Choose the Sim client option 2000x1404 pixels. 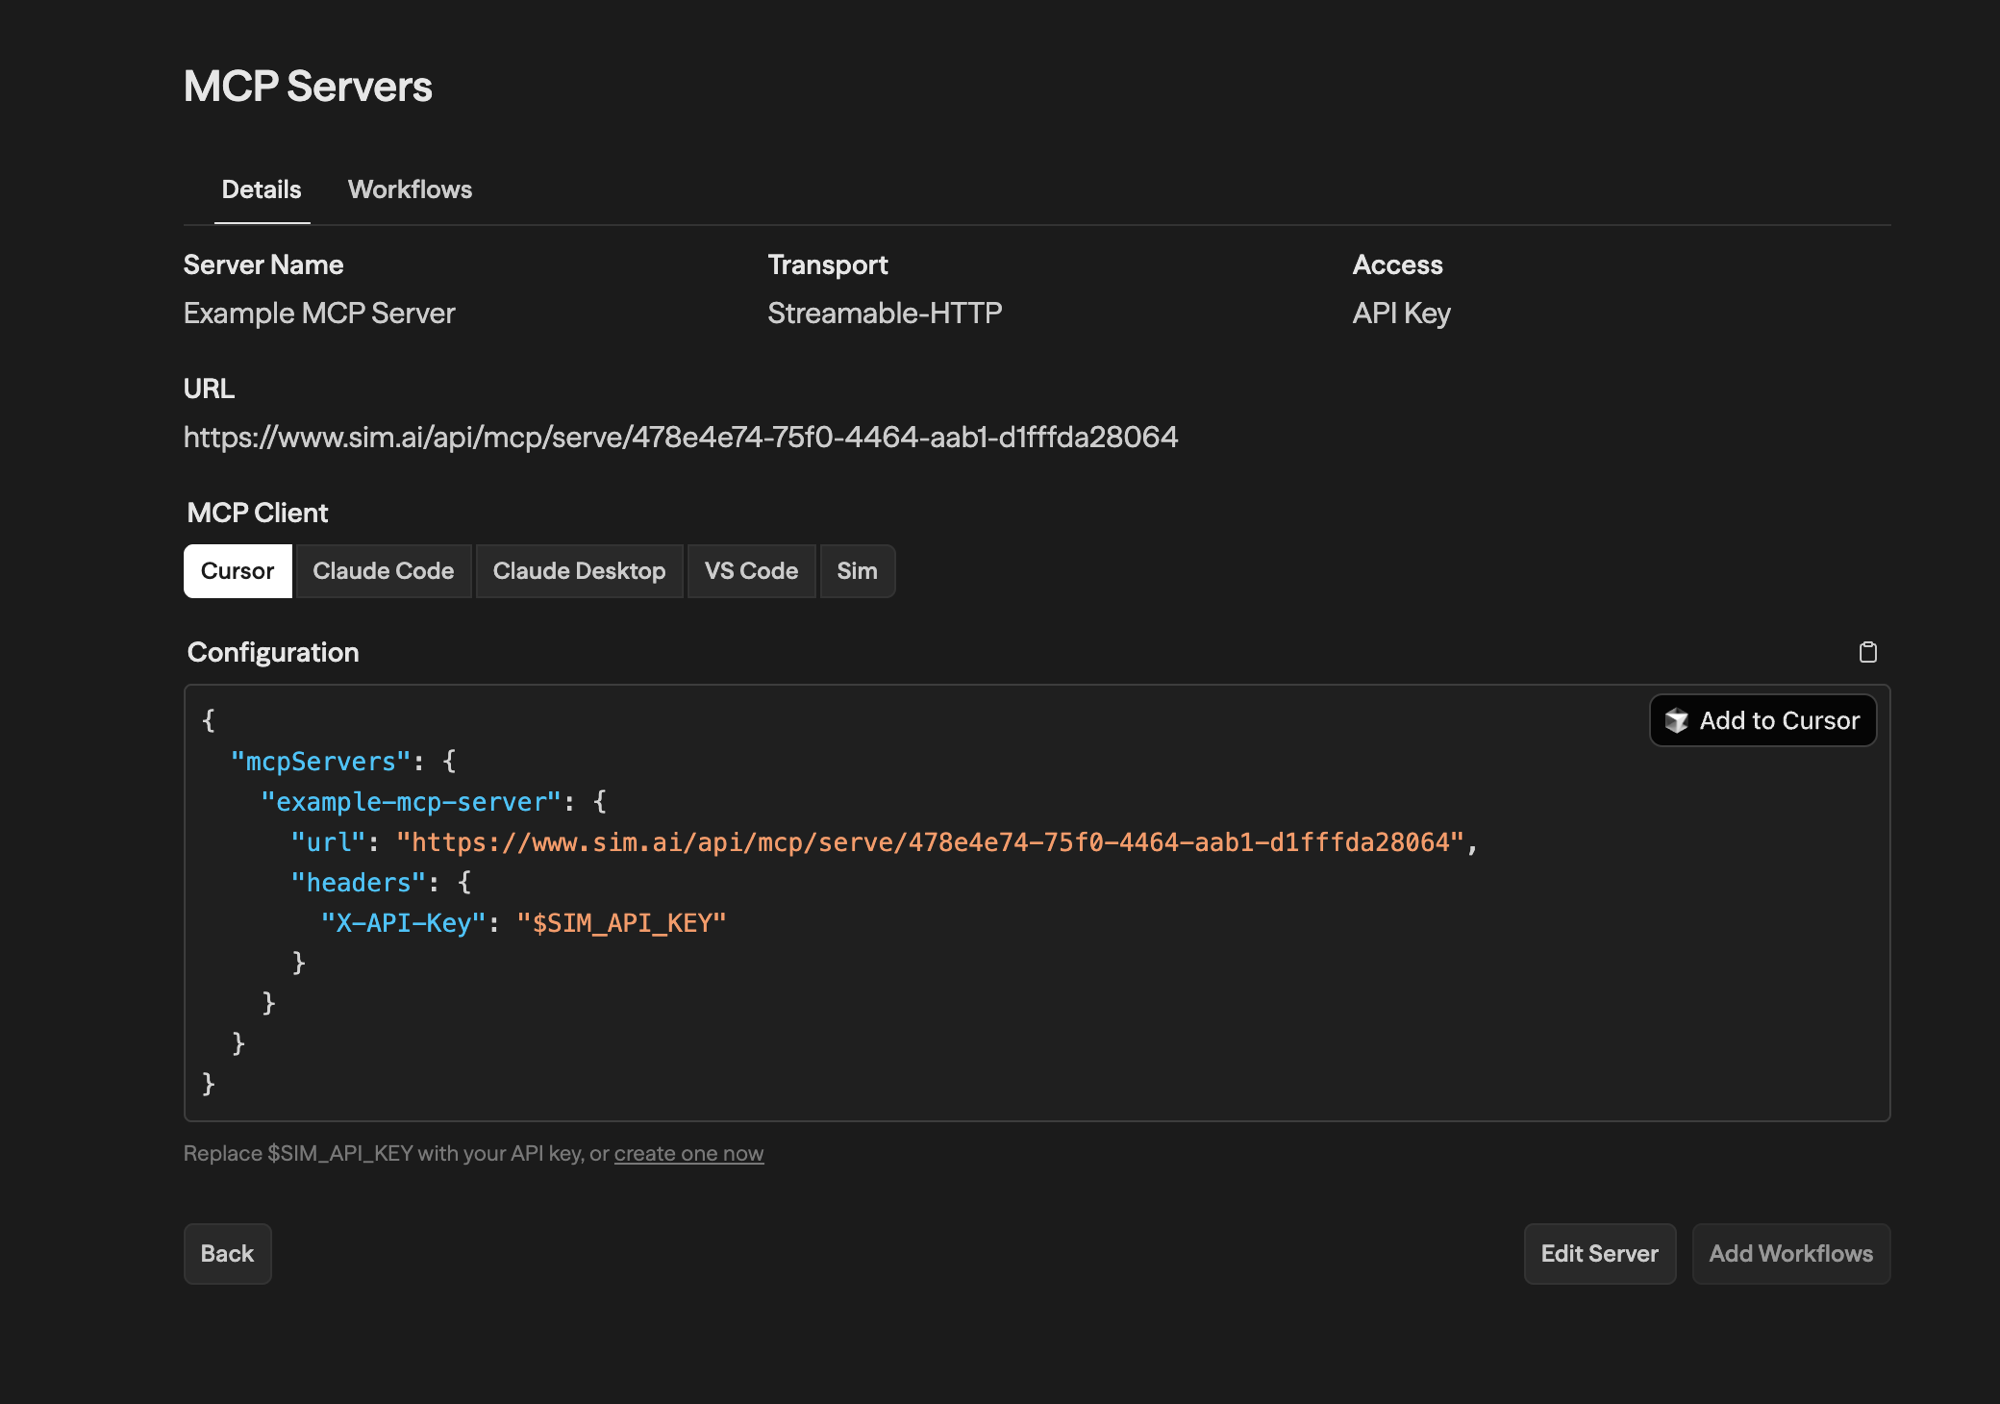tap(857, 571)
